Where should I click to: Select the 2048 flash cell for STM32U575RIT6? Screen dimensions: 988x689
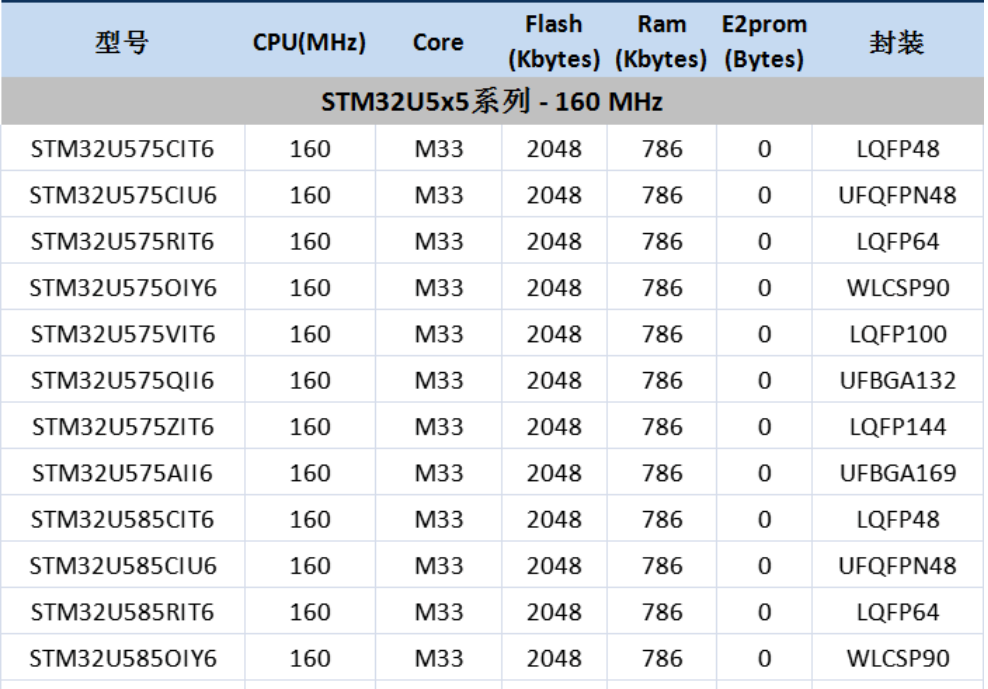coord(554,241)
